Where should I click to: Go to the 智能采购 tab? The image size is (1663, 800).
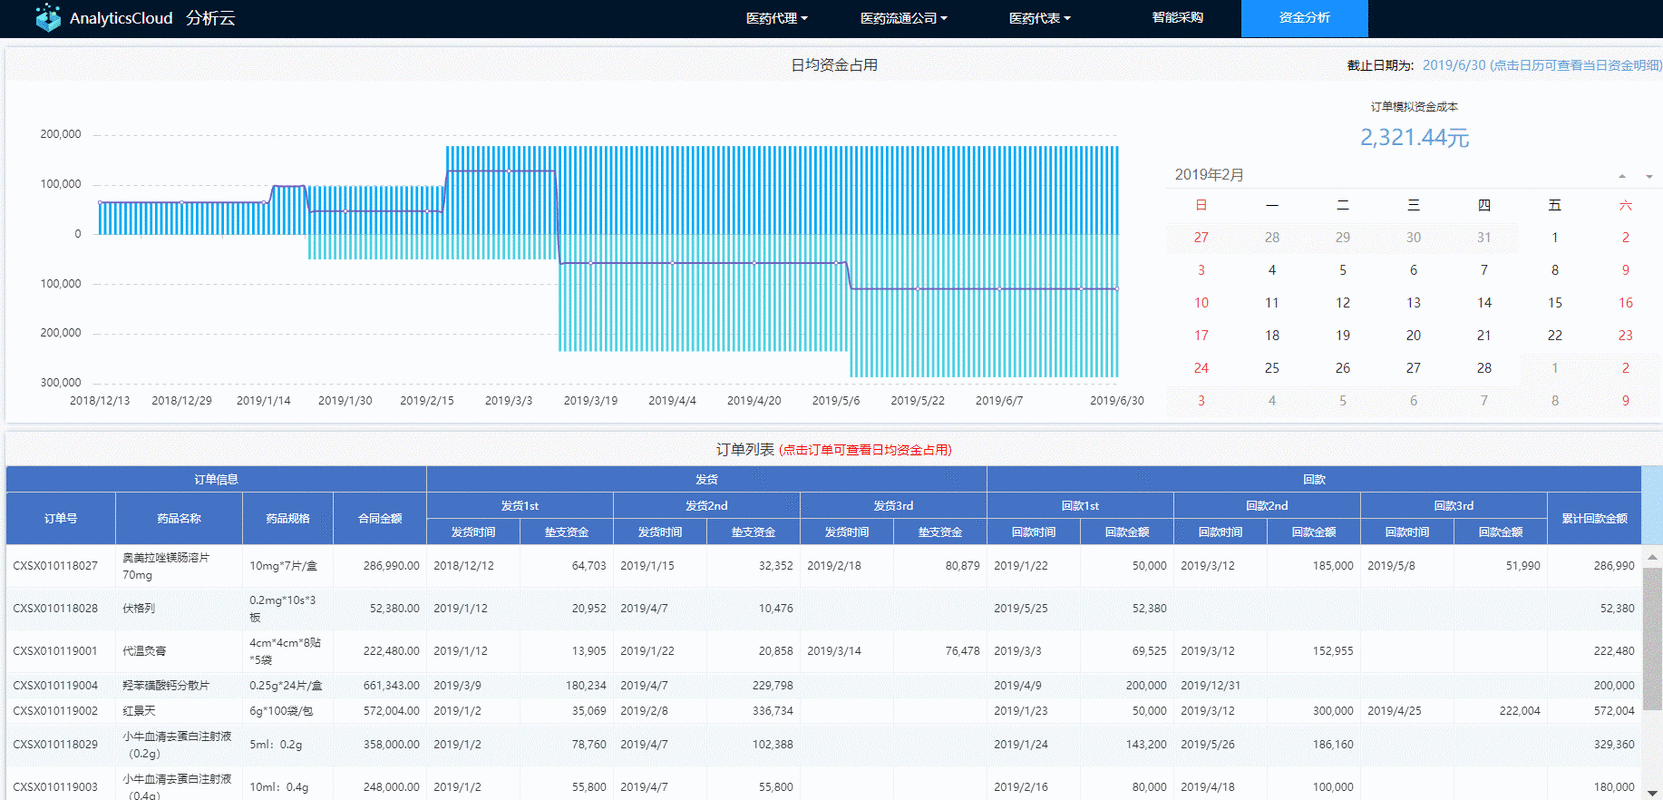[x=1177, y=18]
